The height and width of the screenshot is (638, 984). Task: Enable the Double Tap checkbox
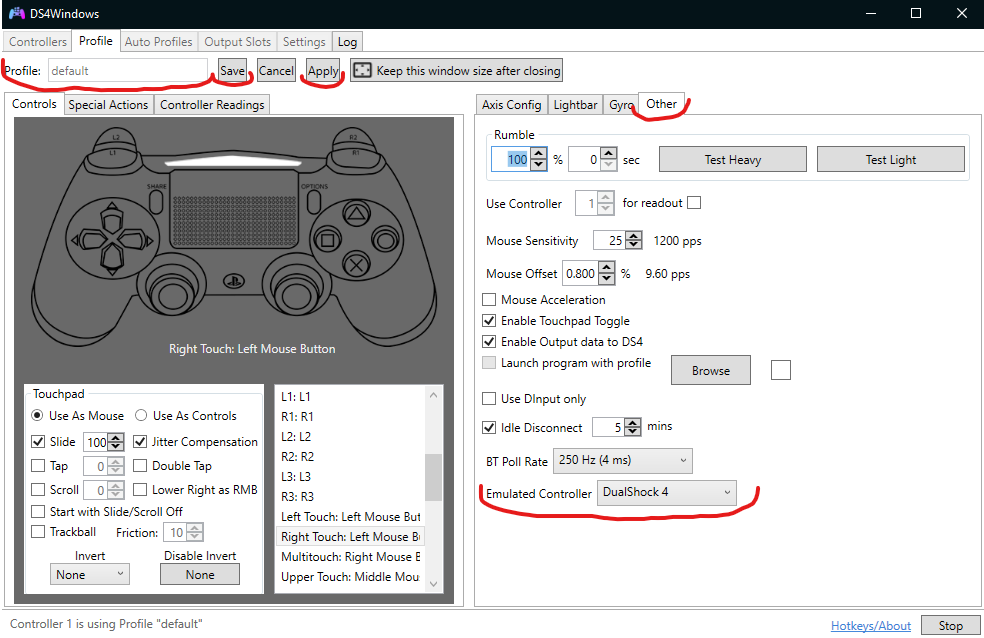pyautogui.click(x=140, y=465)
